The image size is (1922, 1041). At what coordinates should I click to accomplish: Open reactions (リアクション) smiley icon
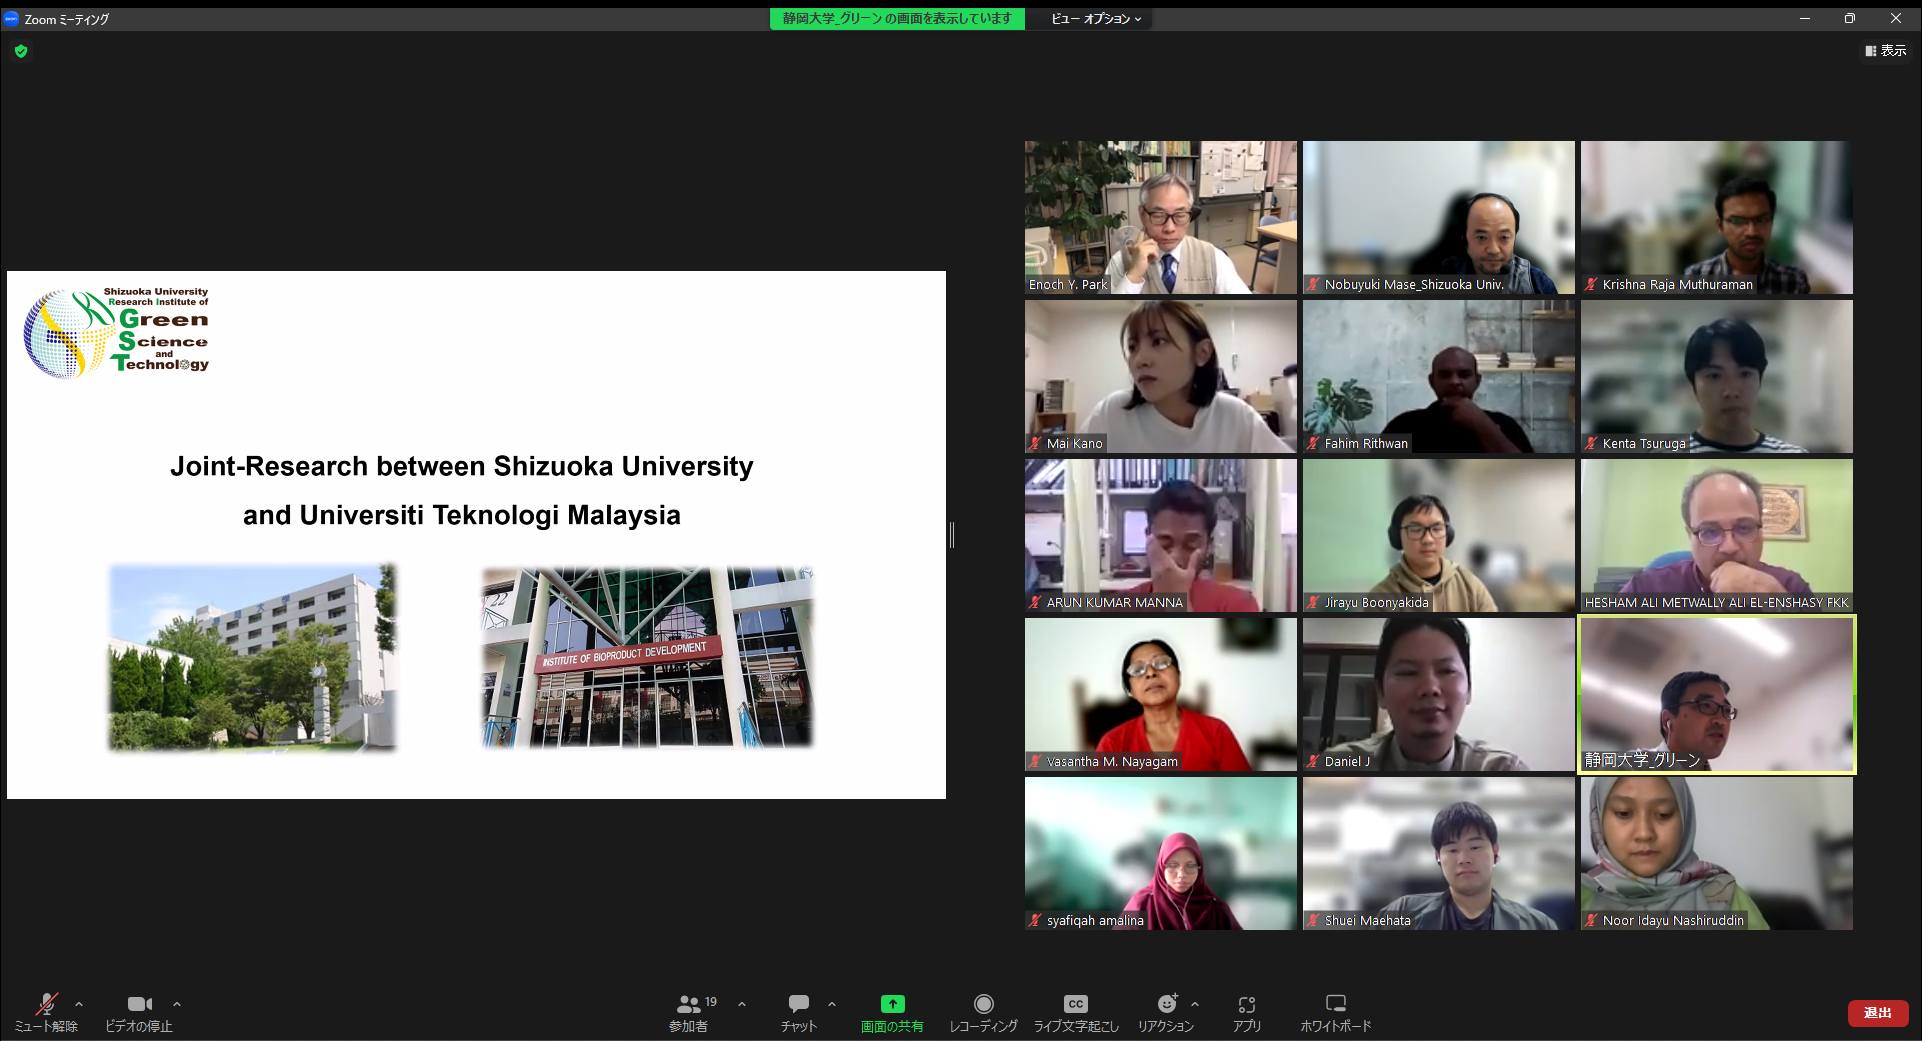(1166, 1003)
